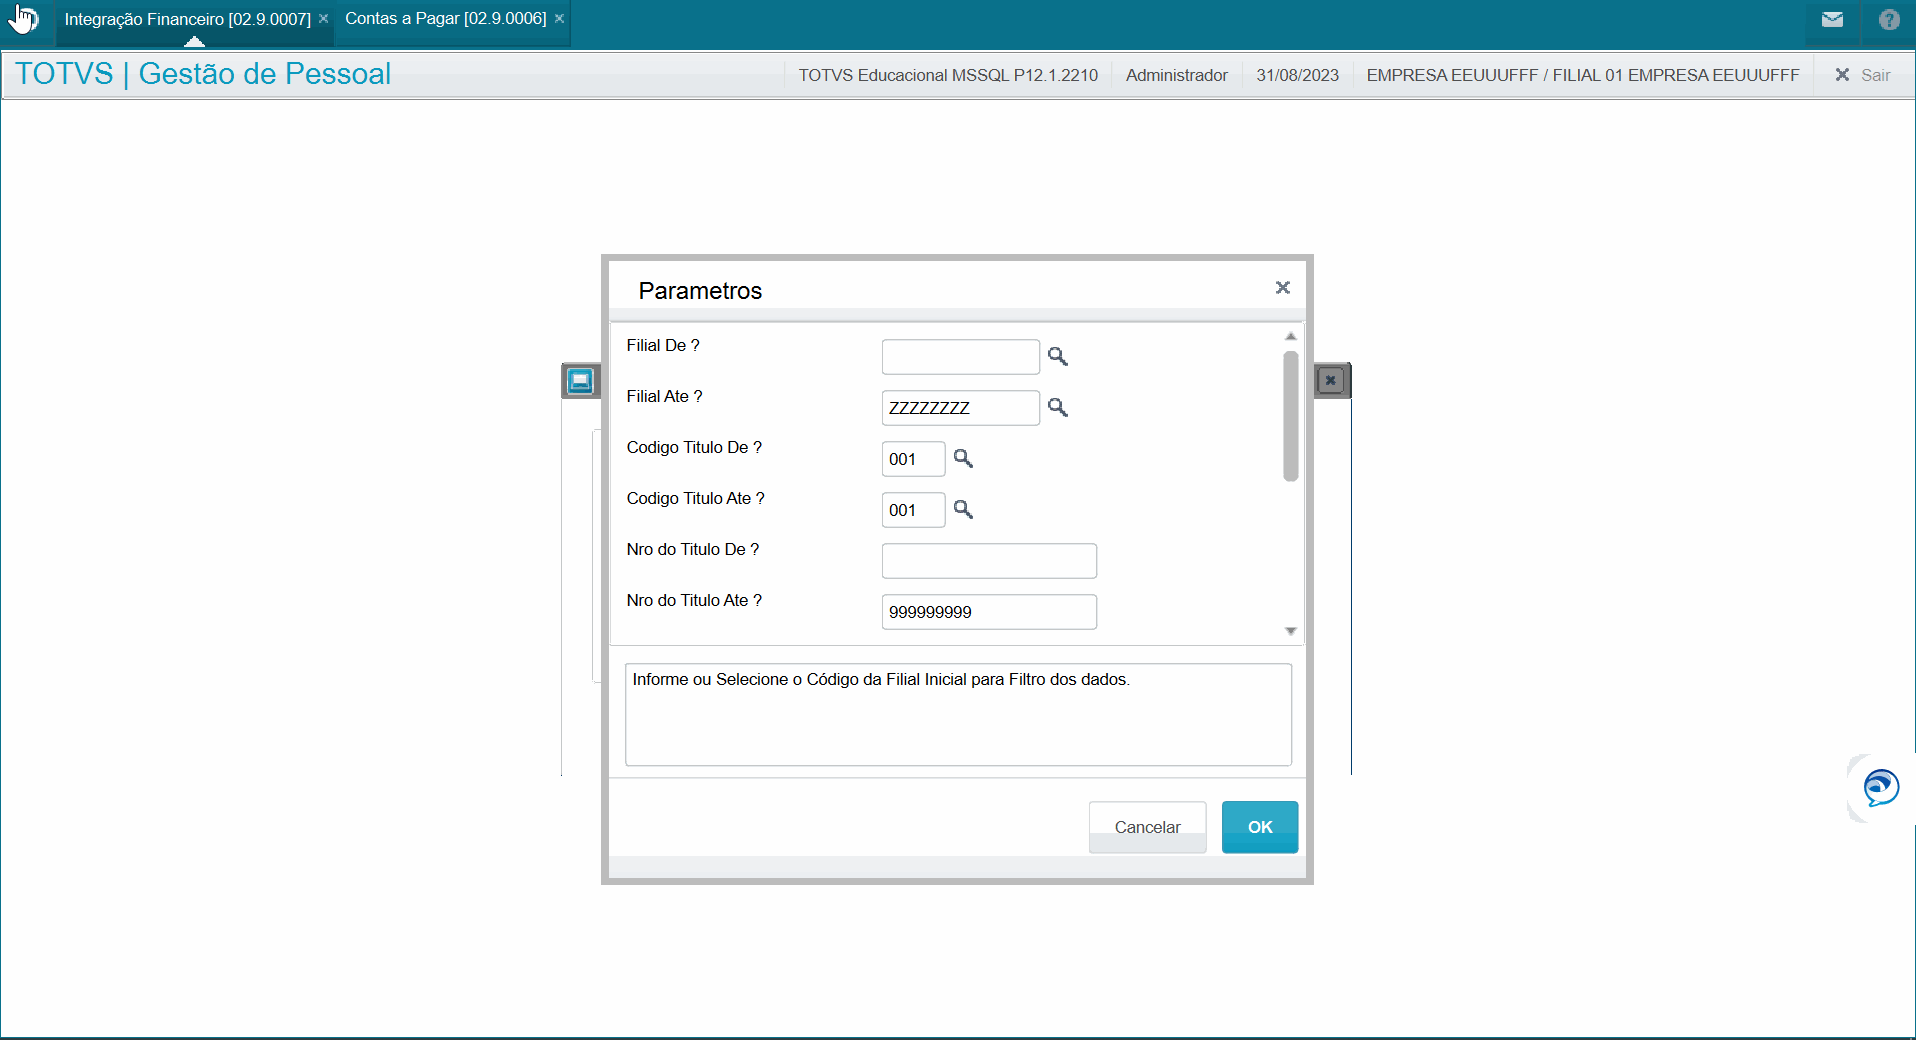This screenshot has height=1040, width=1916.
Task: Open lookup for Filial De field
Action: tap(1057, 356)
